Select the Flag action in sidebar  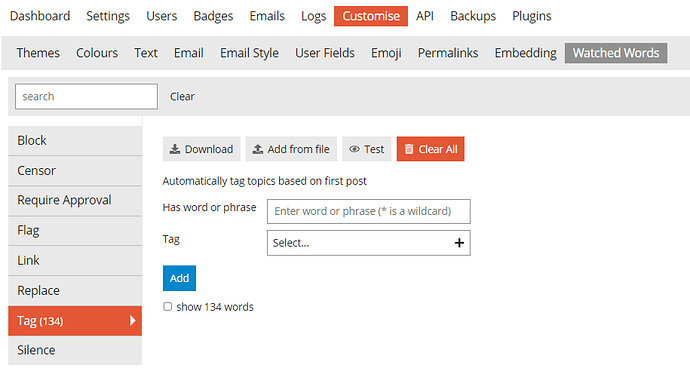click(75, 230)
